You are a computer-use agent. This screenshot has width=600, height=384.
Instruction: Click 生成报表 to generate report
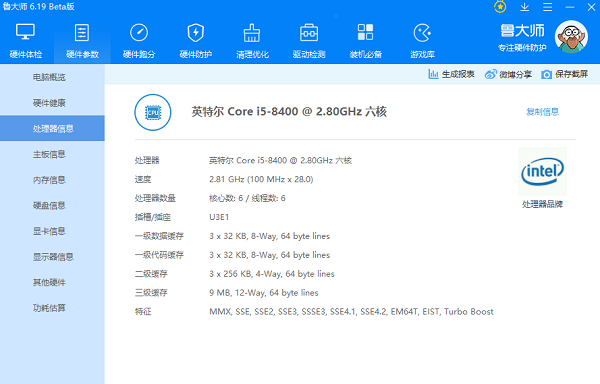[x=452, y=74]
